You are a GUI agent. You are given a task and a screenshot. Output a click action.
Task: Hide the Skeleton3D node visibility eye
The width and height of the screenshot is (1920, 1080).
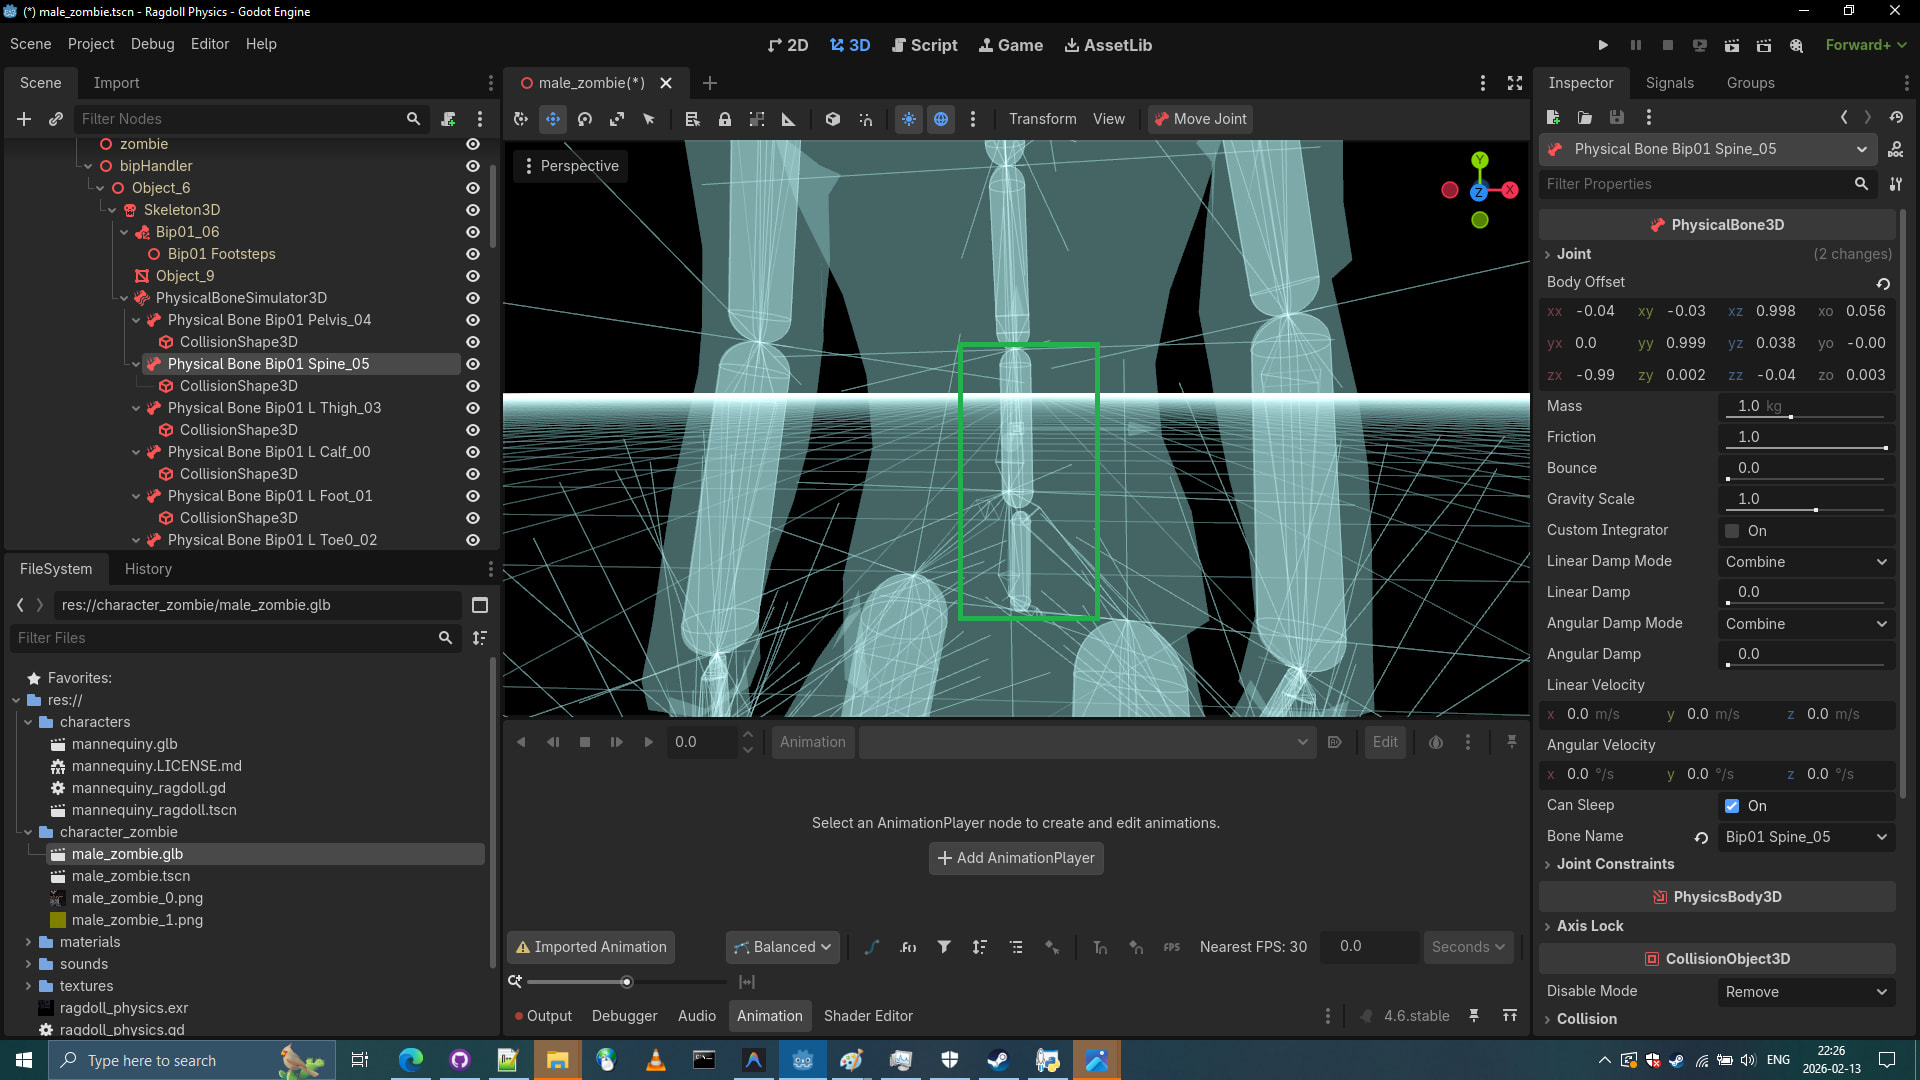[x=473, y=210]
